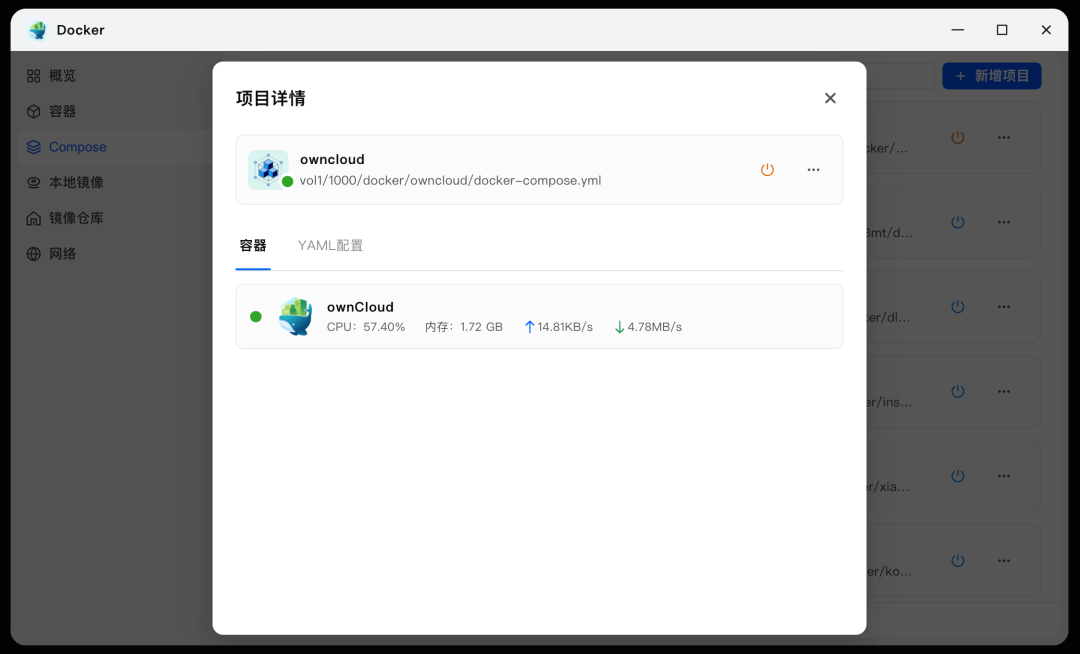1080x654 pixels.
Task: Open more options for owncloud project
Action: pos(813,169)
